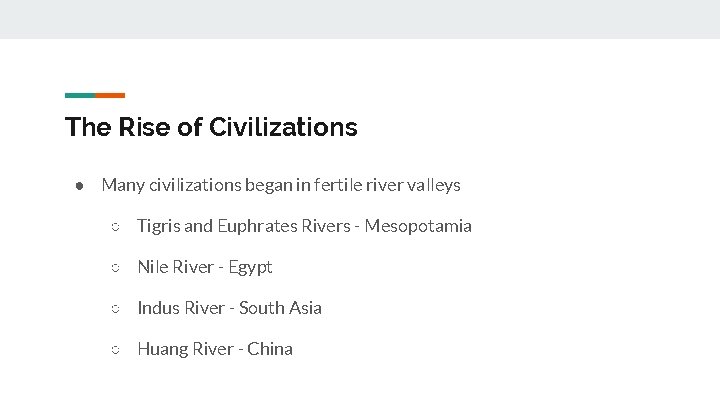Click the solid bullet before 'Many civilizations'
The height and width of the screenshot is (405, 720).
pyautogui.click(x=79, y=186)
